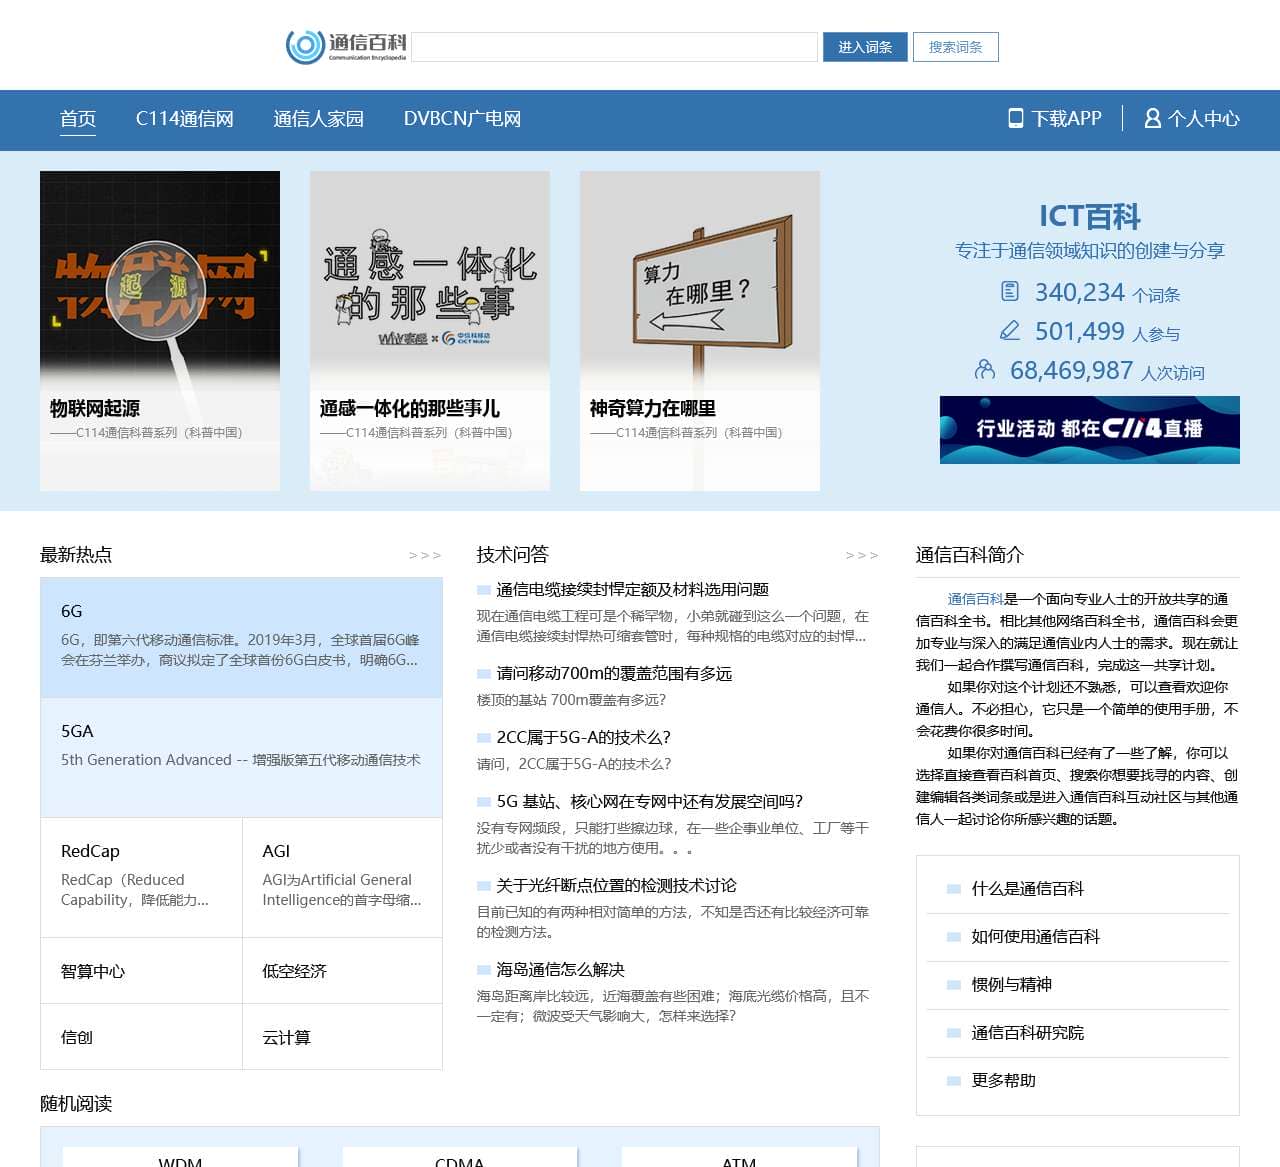Focus the search entry text field

pos(614,47)
